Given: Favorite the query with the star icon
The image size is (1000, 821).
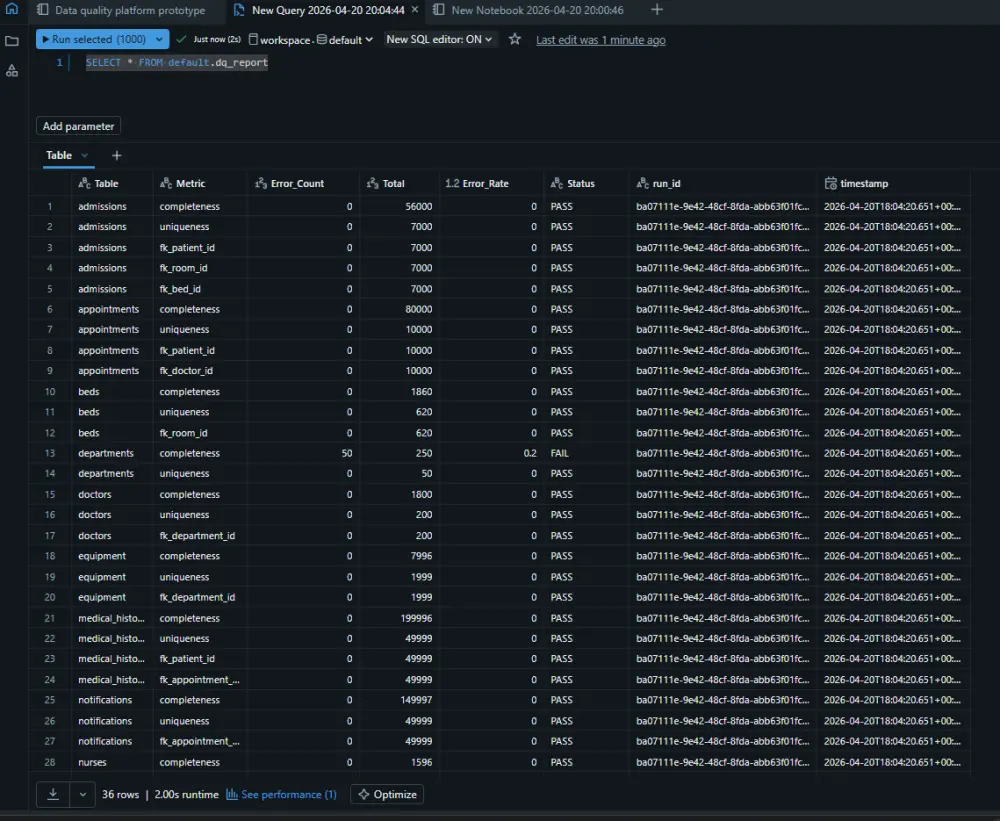Looking at the screenshot, I should click(515, 40).
